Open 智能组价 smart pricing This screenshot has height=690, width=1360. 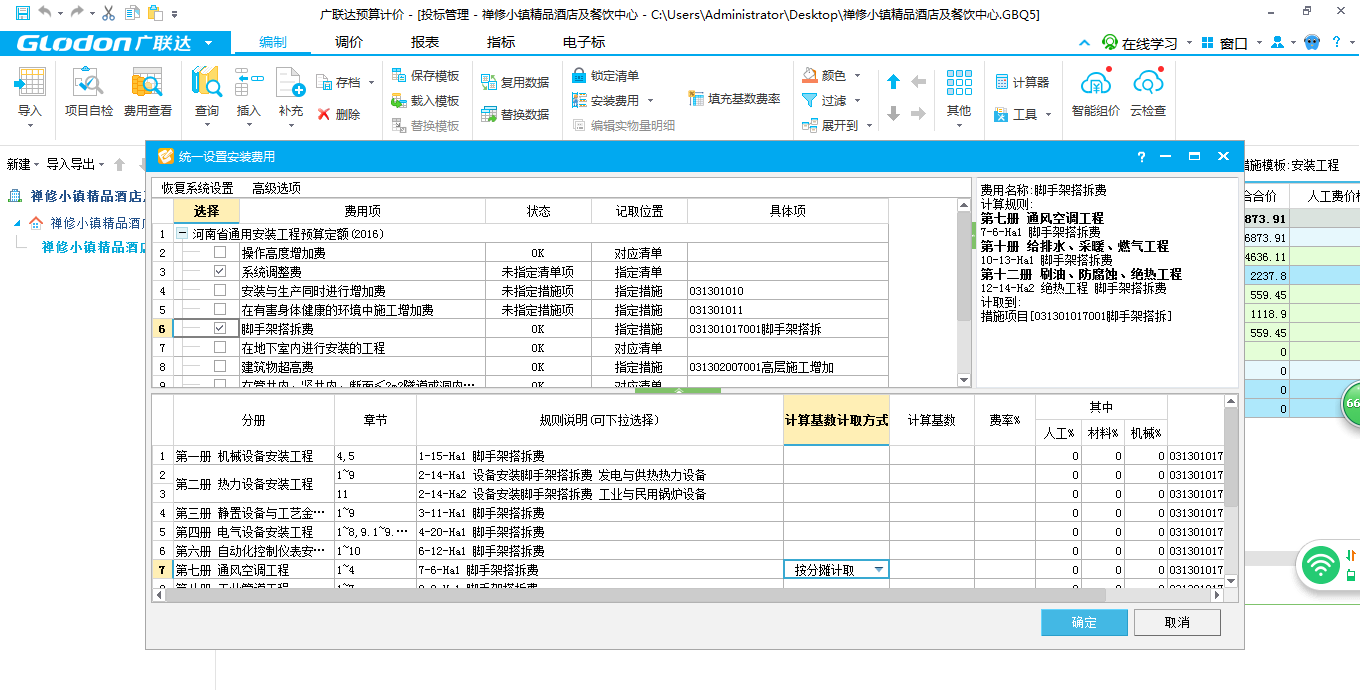[1095, 94]
